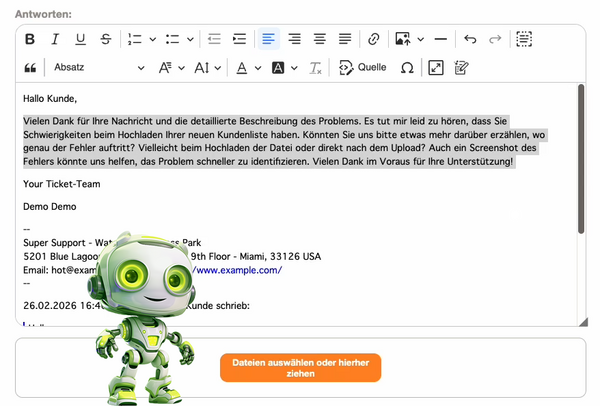This screenshot has width=600, height=406.
Task: Undo the last edit
Action: 470,39
